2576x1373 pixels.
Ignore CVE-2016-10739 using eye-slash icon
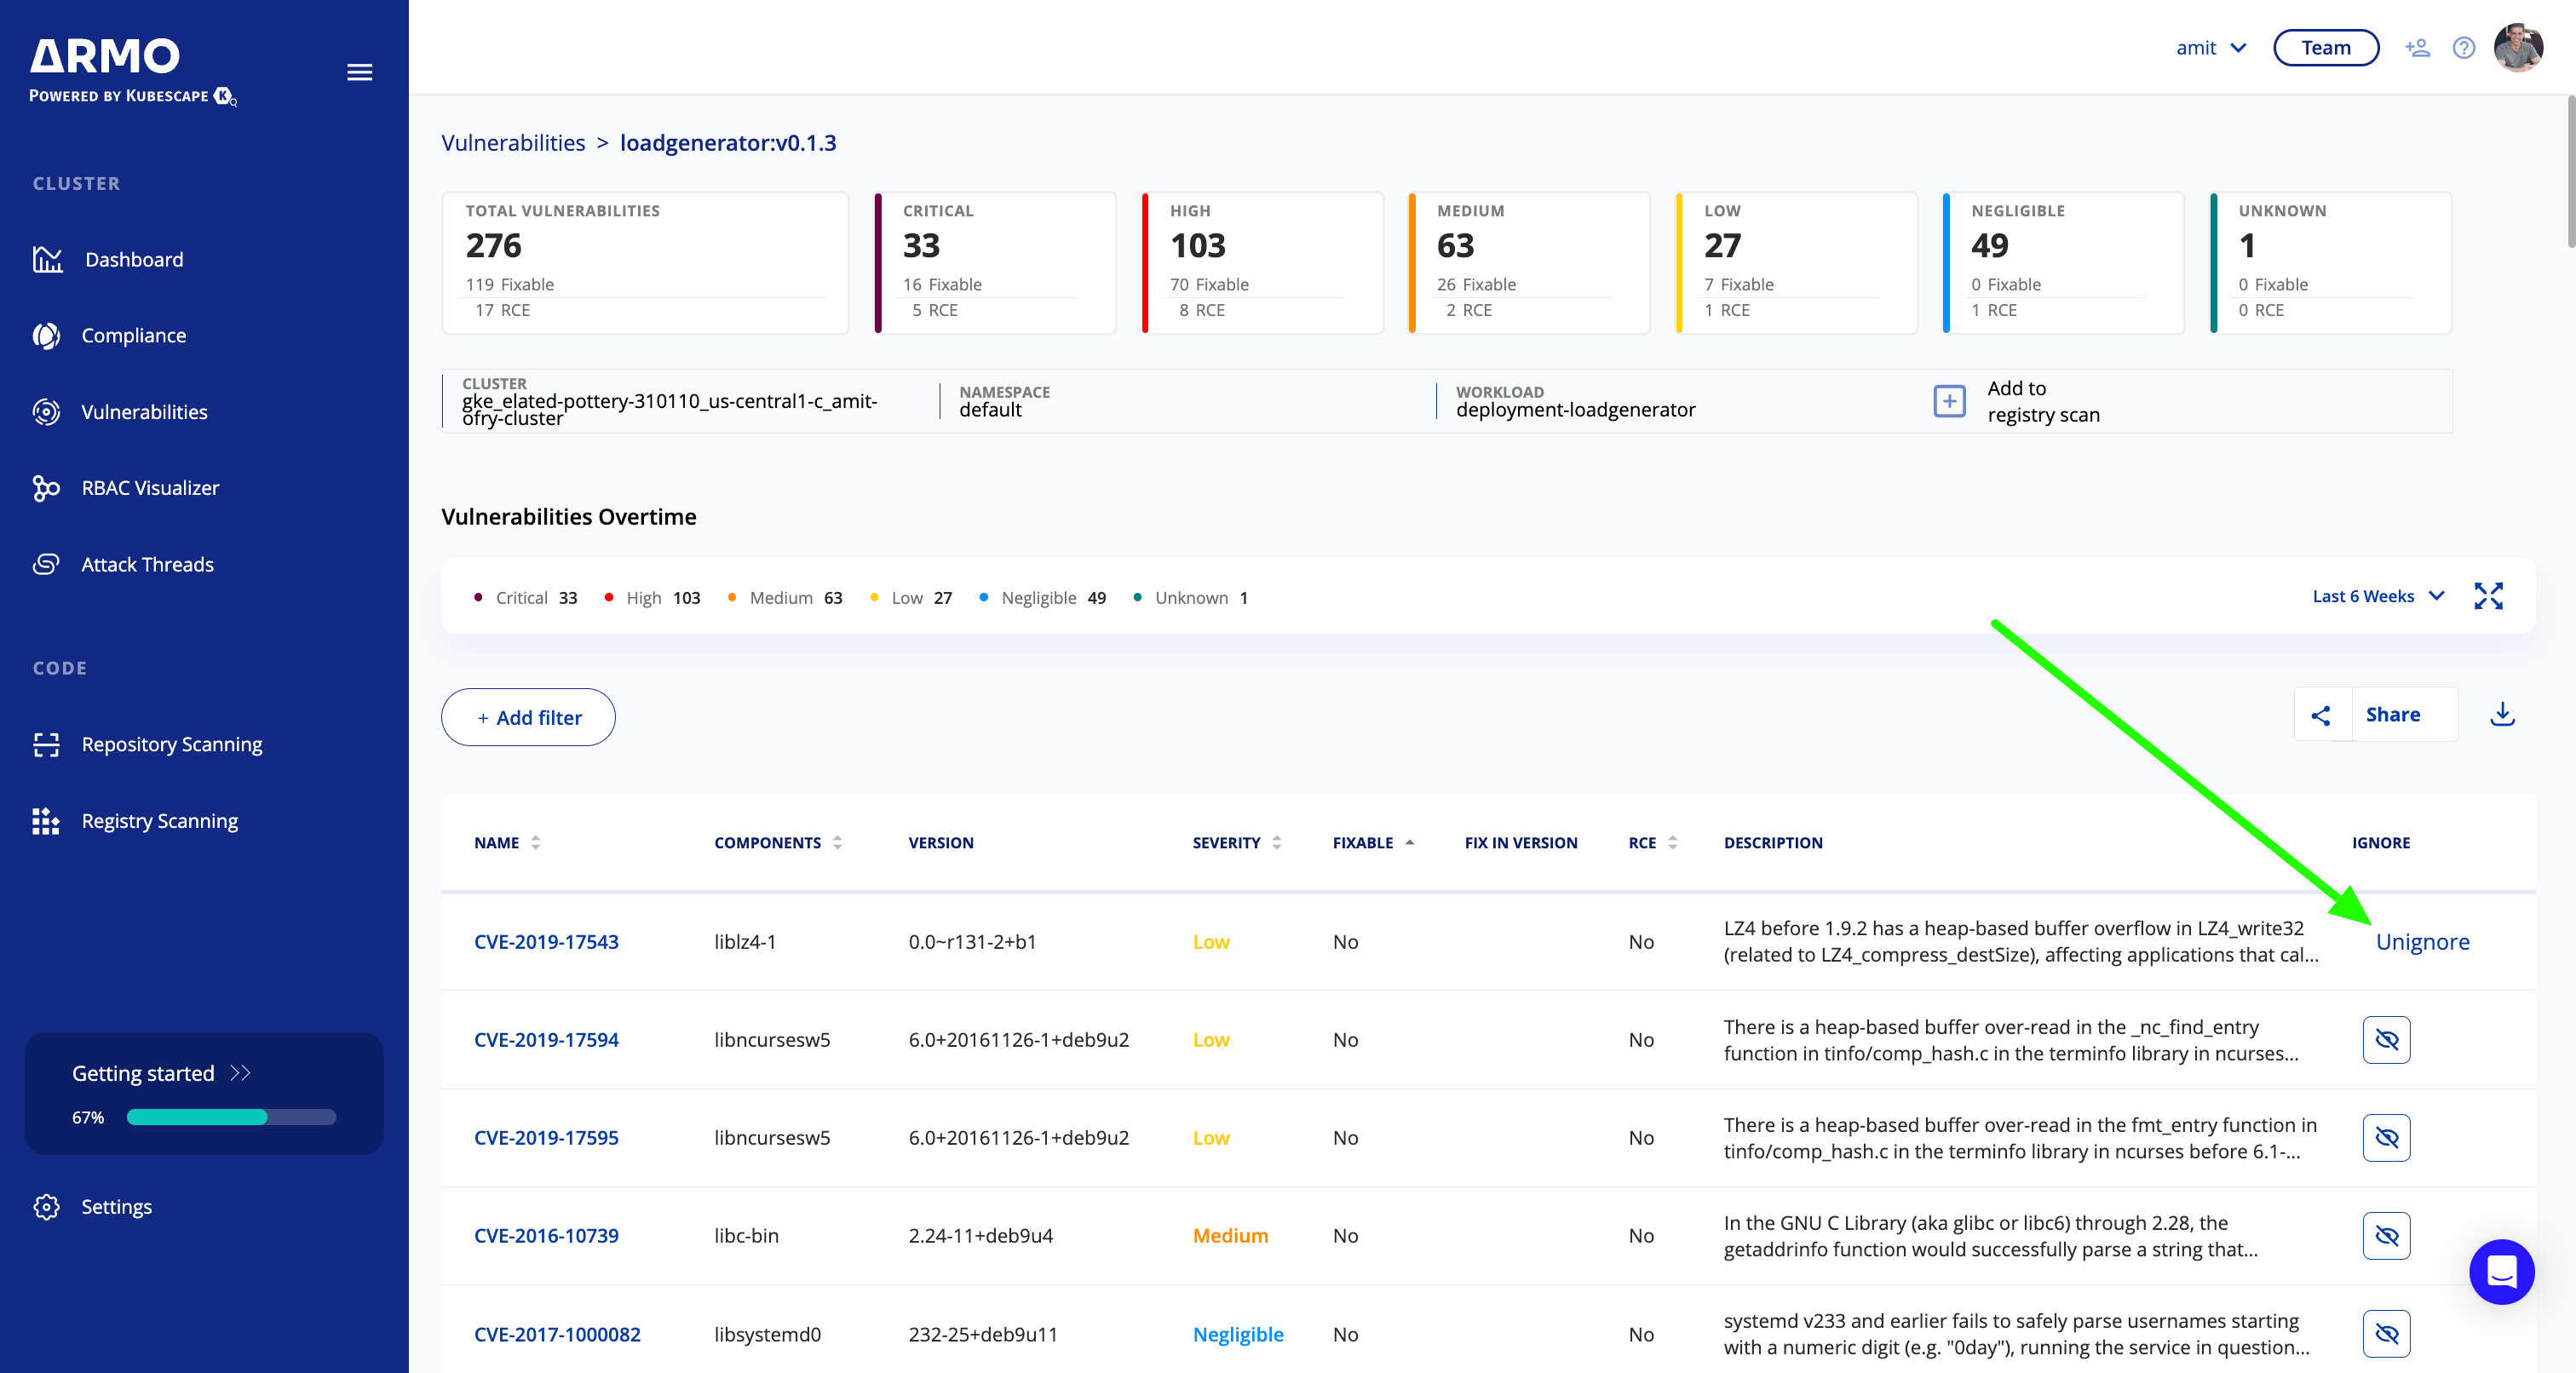tap(2386, 1236)
